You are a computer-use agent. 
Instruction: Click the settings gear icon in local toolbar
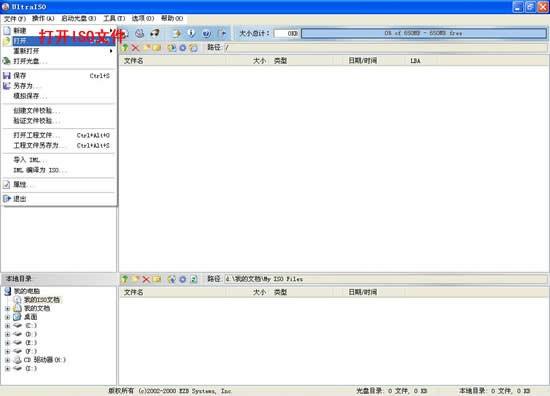tap(183, 279)
